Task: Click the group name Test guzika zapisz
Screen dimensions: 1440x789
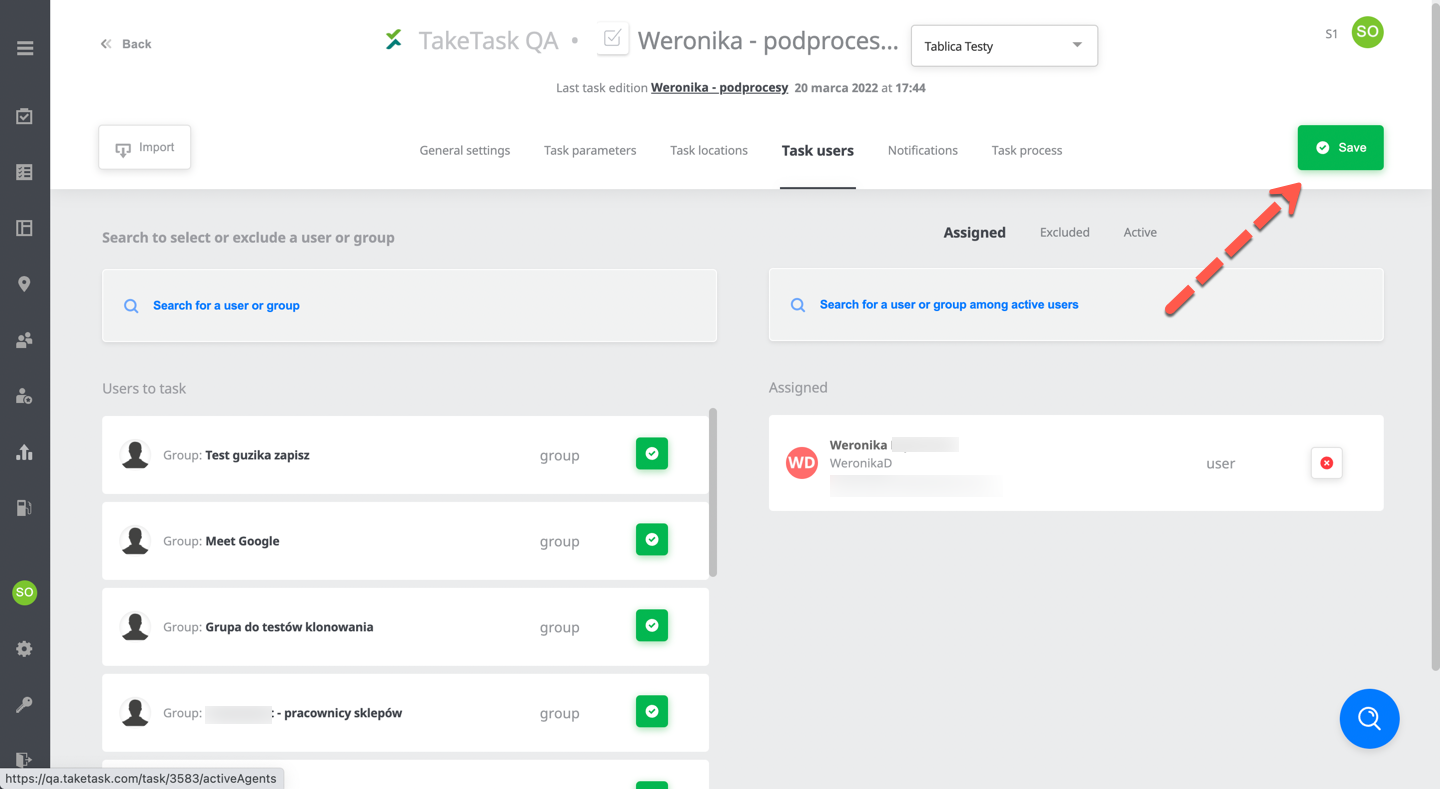Action: 257,455
